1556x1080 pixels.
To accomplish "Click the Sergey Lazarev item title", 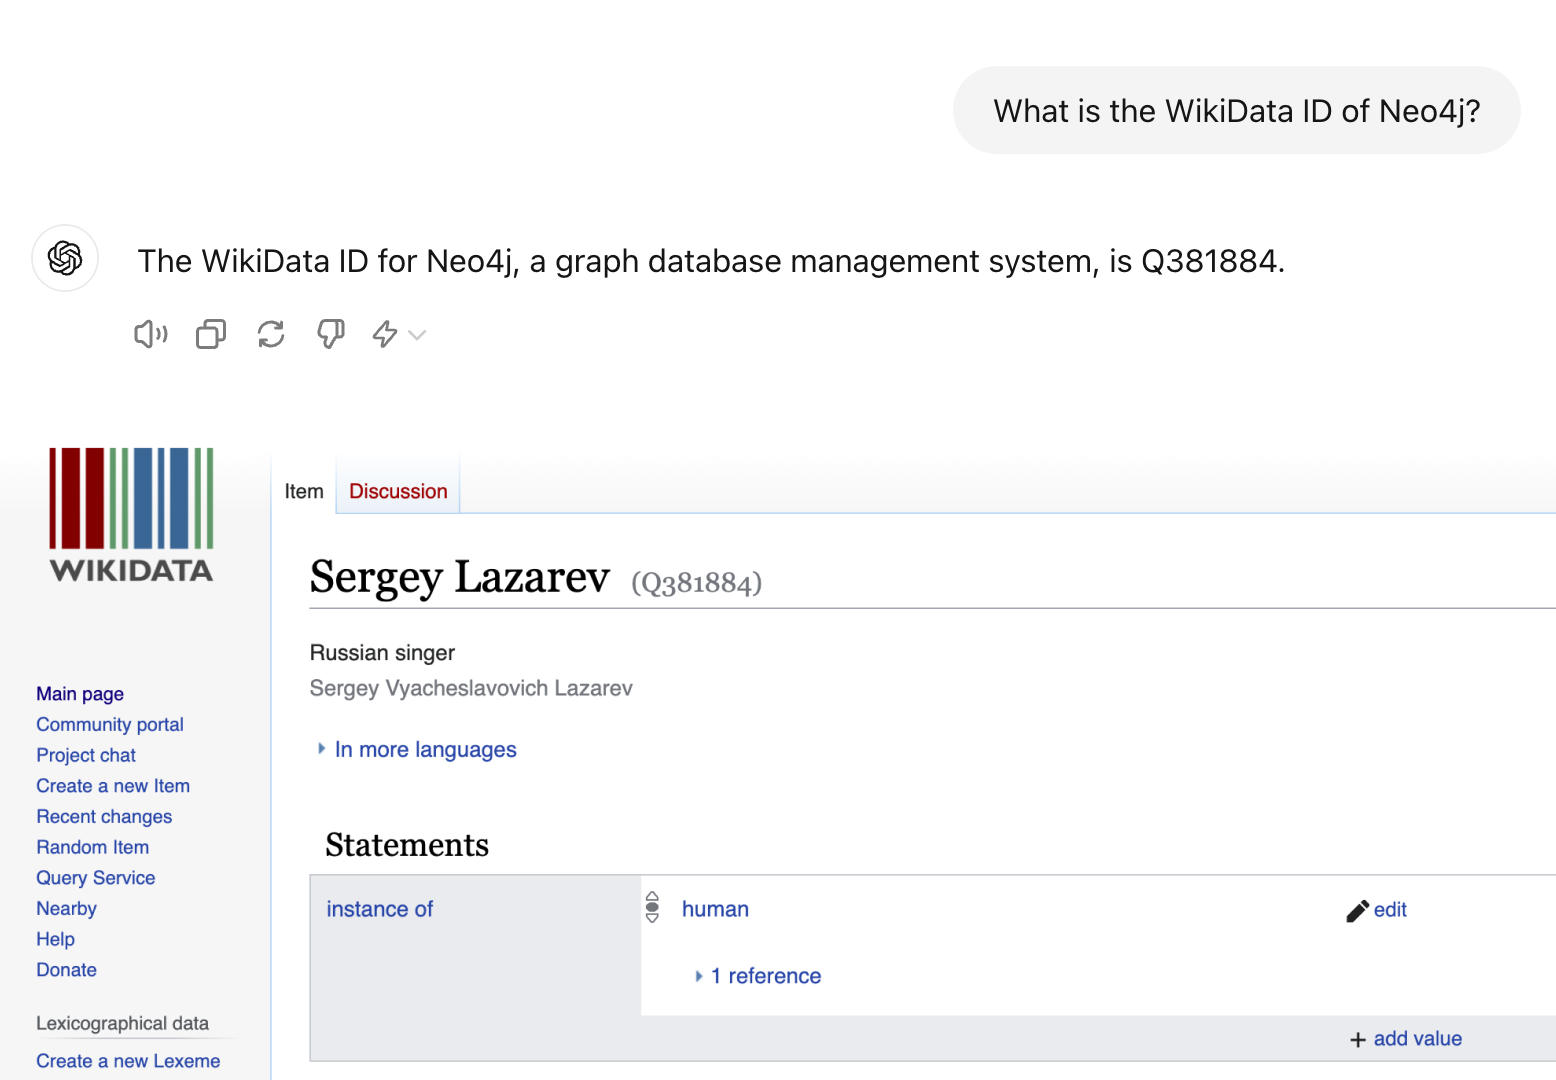I will (460, 577).
